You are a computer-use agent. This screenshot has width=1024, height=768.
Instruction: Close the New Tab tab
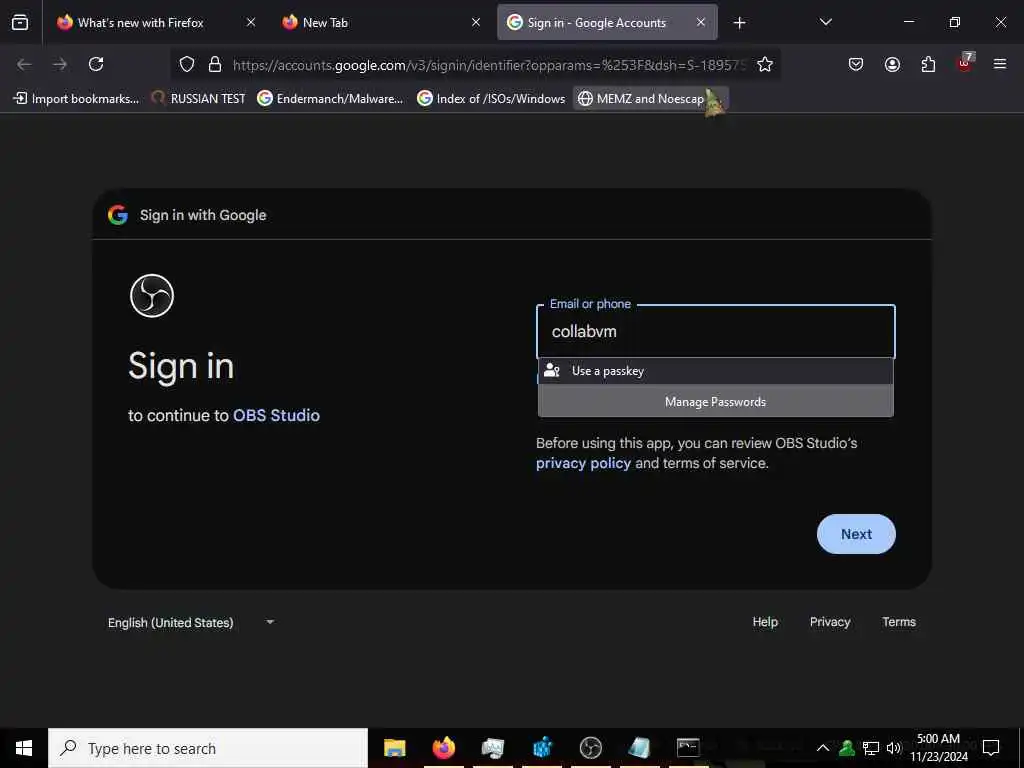(476, 22)
